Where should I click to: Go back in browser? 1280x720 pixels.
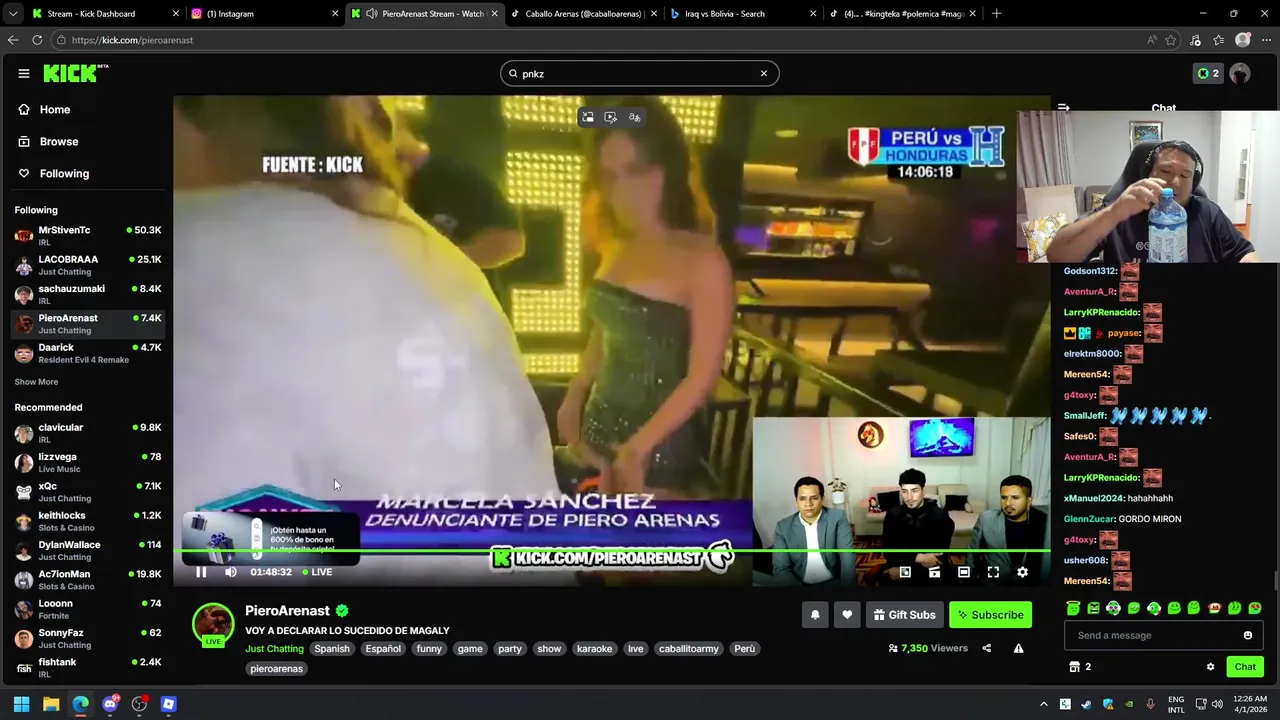12,40
